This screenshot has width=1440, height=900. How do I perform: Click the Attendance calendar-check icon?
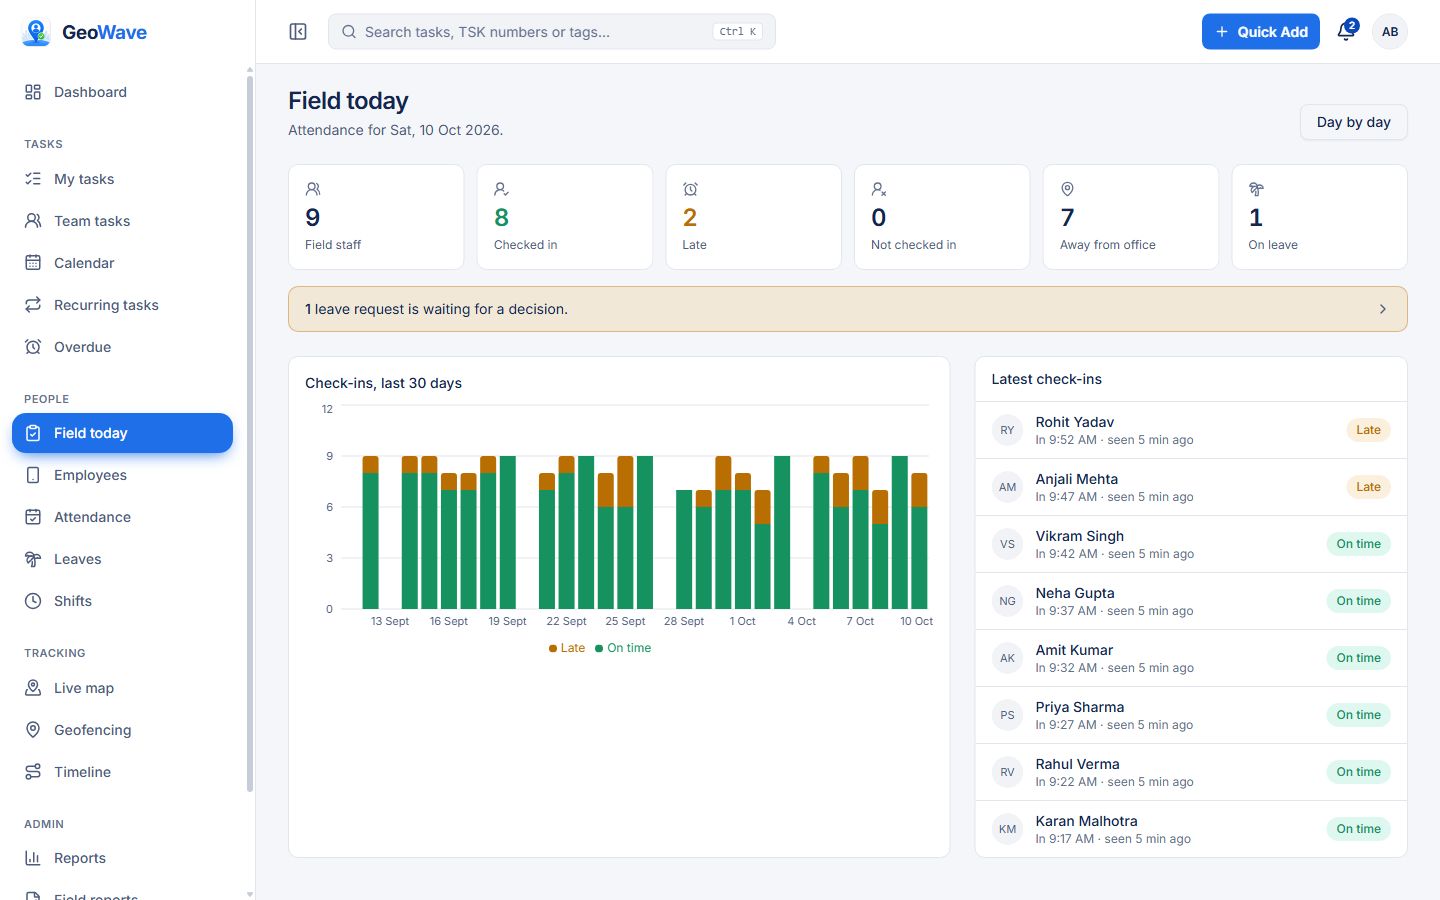tap(33, 517)
